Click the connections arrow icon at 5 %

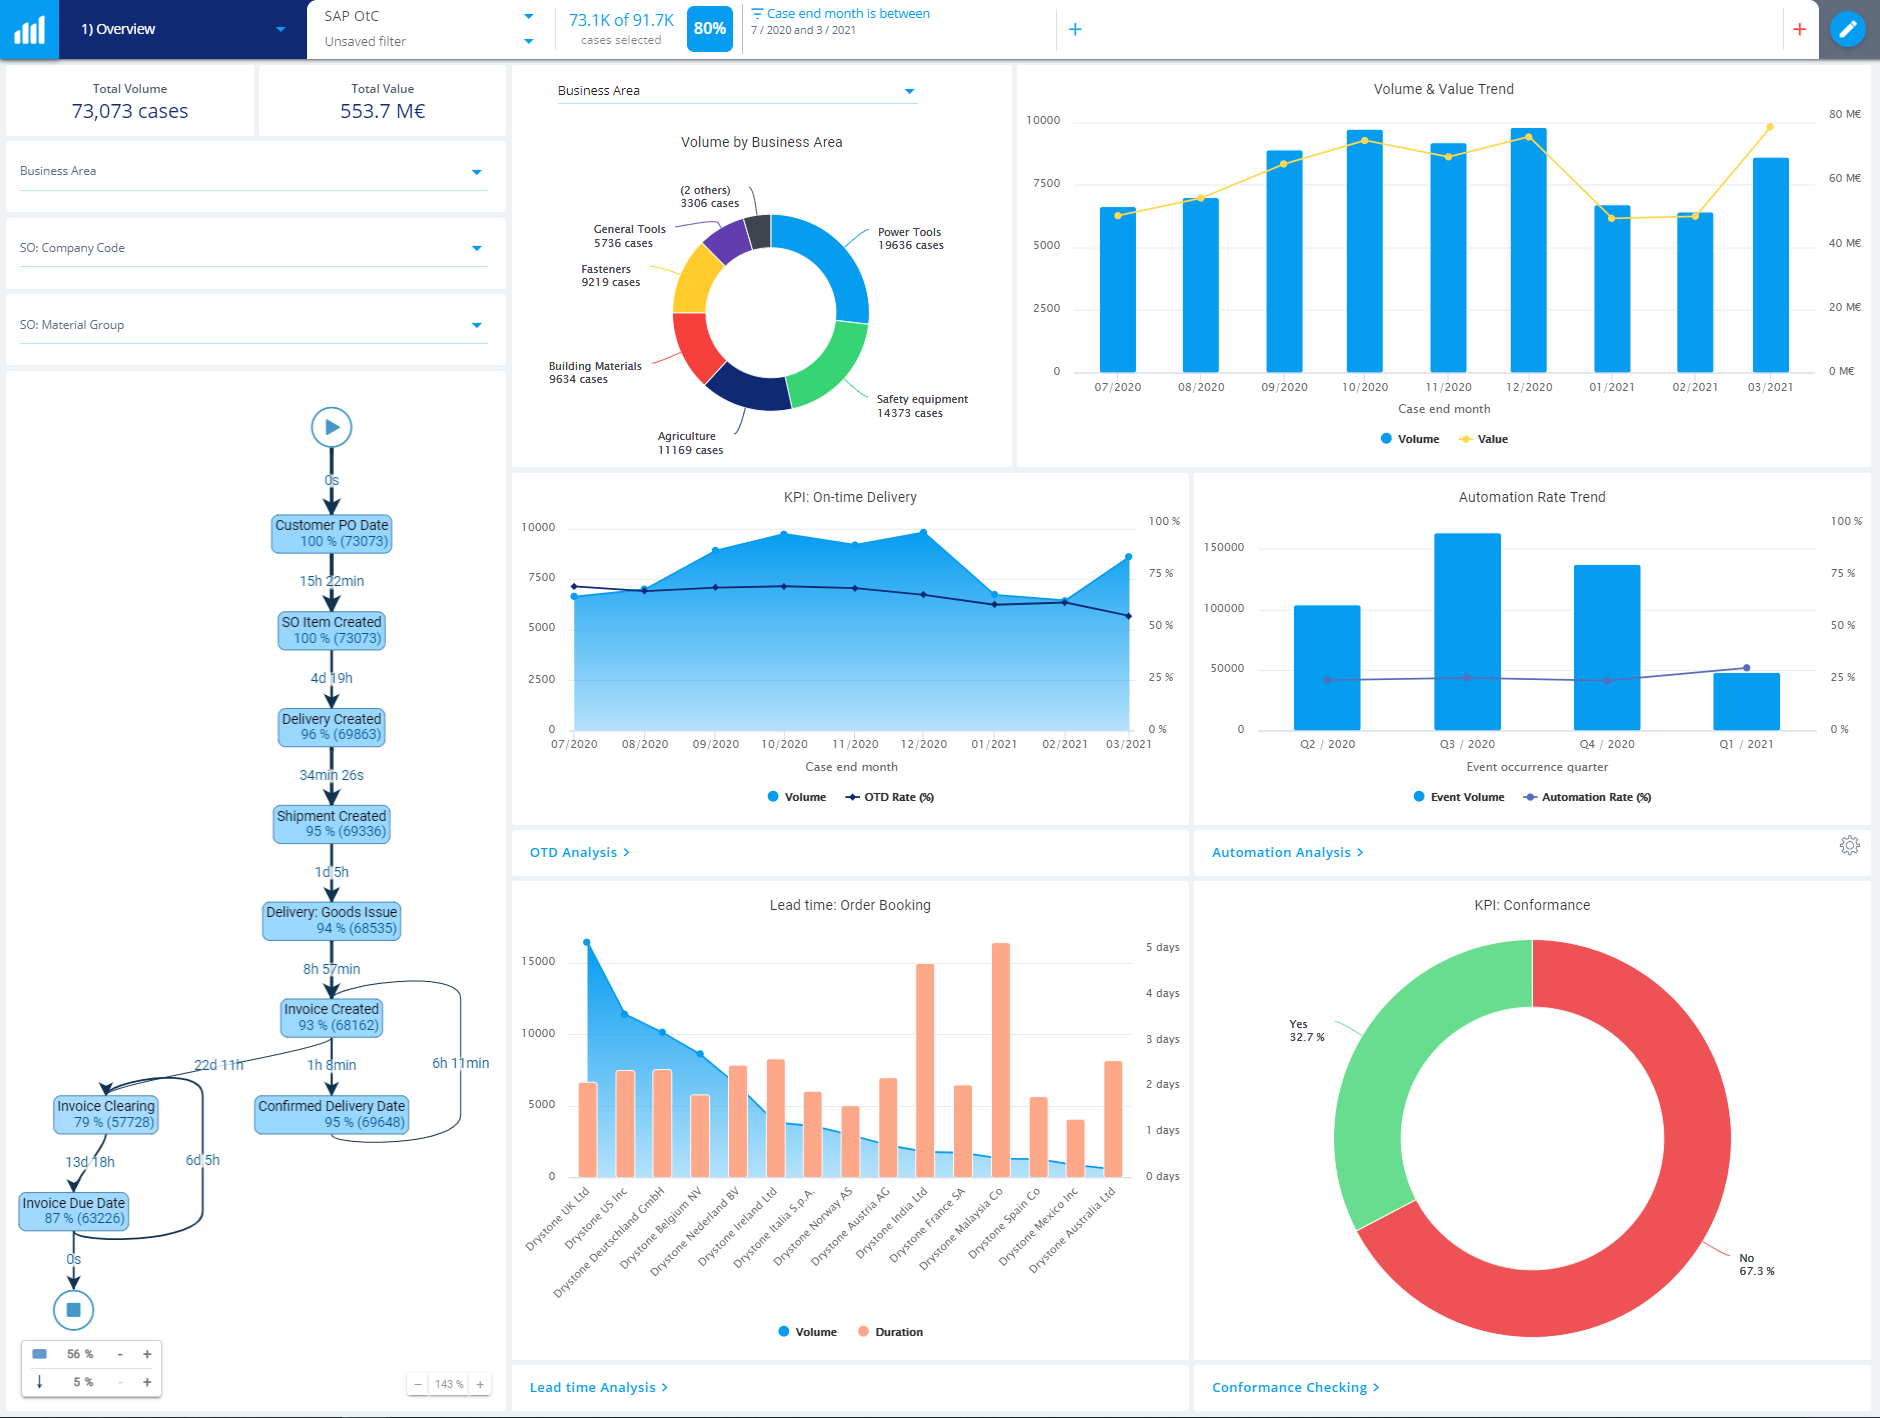[40, 1382]
